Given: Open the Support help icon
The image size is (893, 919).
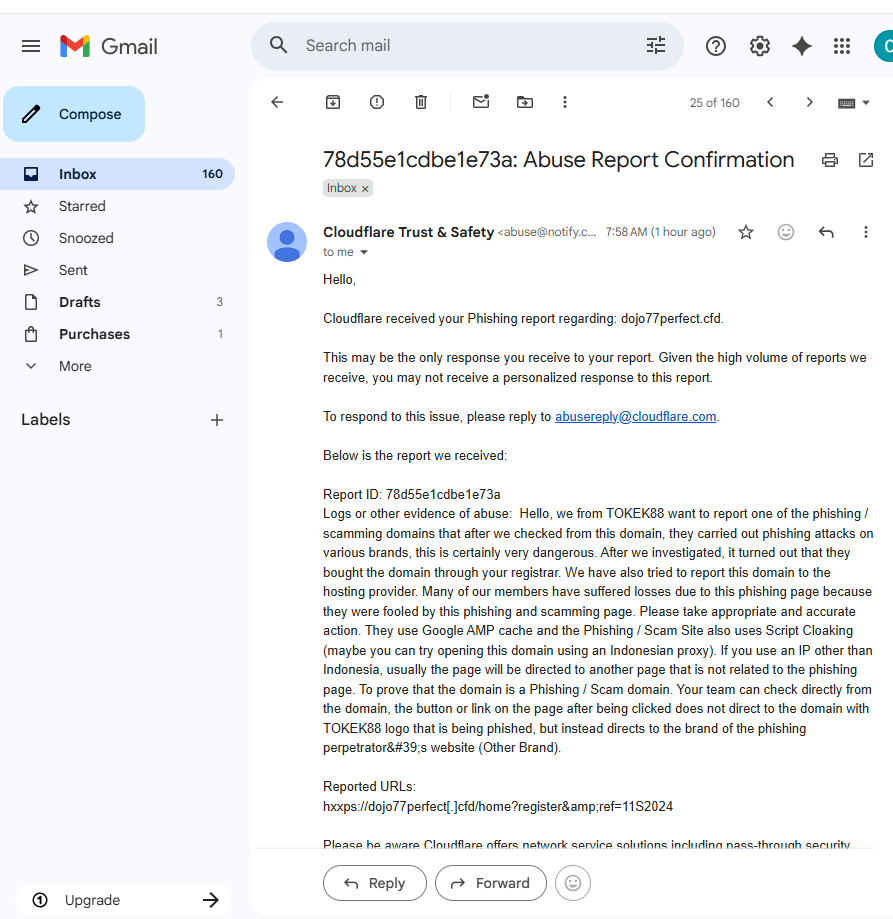Looking at the screenshot, I should tap(715, 46).
